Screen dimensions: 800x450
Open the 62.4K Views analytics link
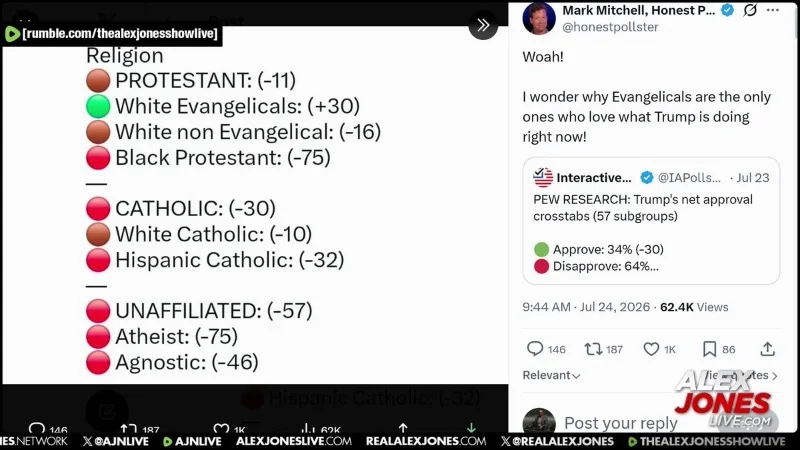tap(694, 307)
